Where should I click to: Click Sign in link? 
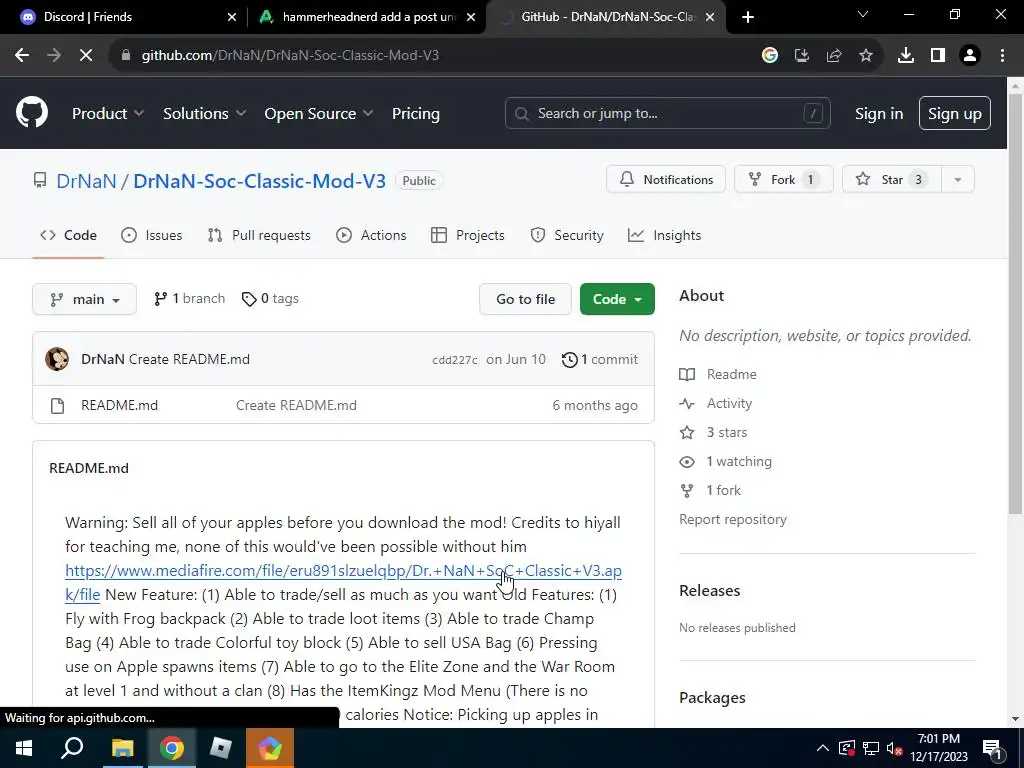click(879, 114)
